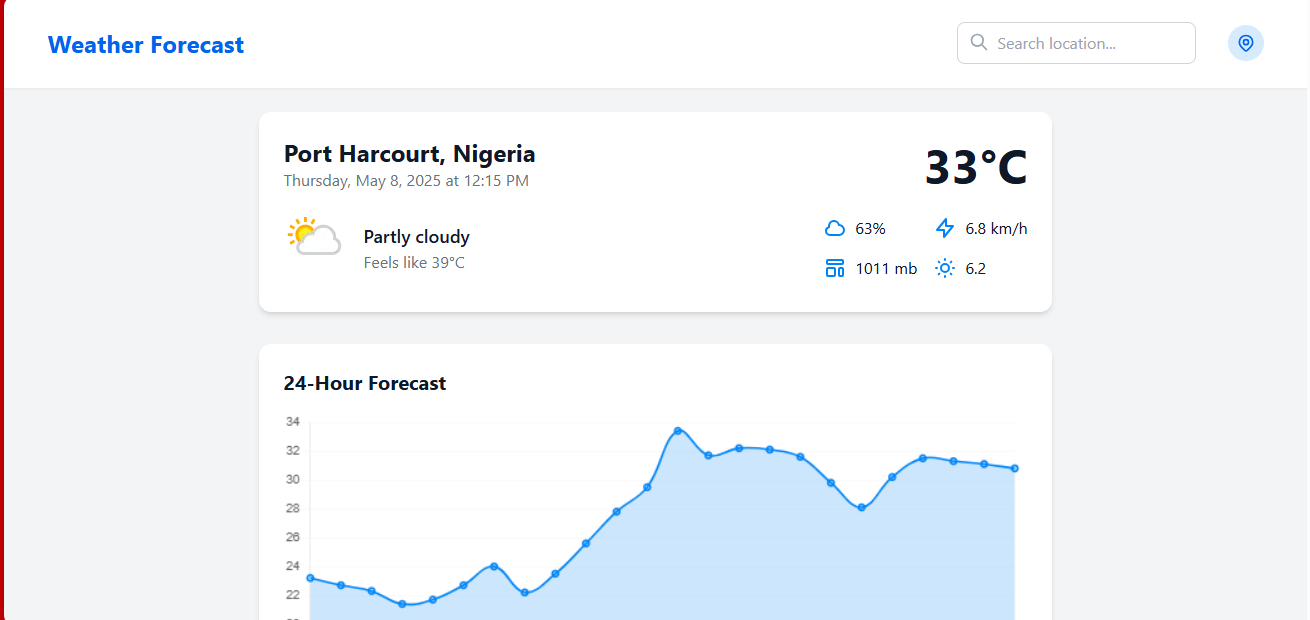Click the Port Harcourt, Nigeria heading
This screenshot has height=620, width=1310.
pyautogui.click(x=409, y=154)
